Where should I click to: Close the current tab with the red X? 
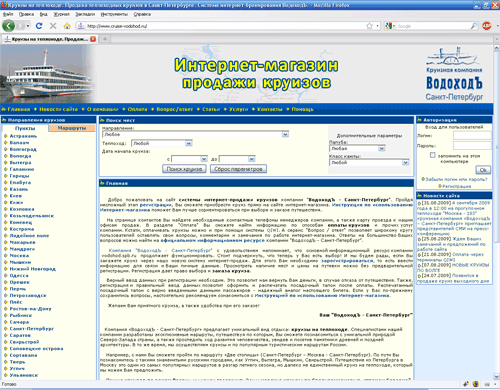(x=93, y=39)
